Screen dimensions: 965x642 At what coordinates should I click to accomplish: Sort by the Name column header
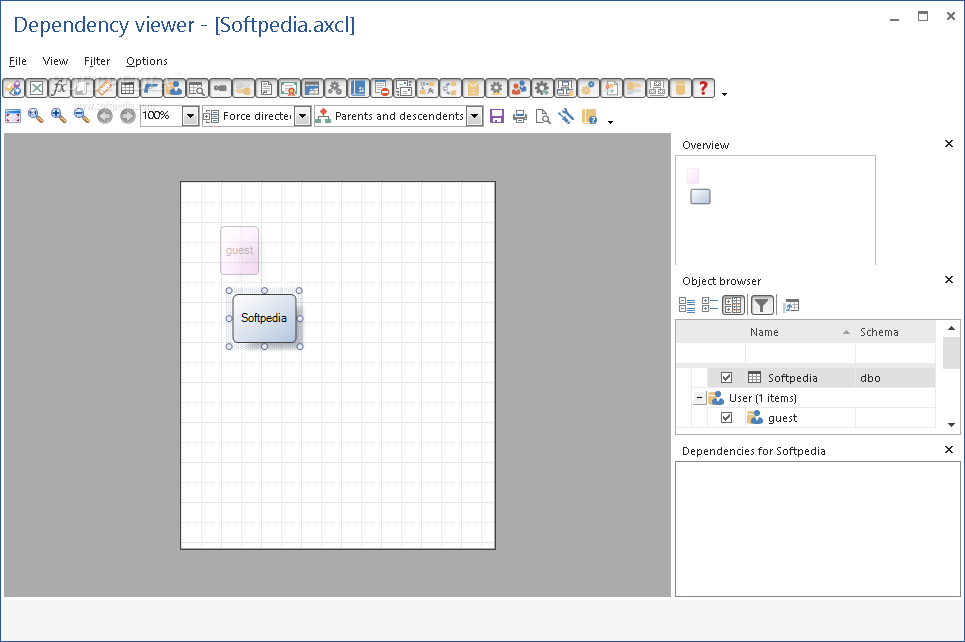point(799,332)
